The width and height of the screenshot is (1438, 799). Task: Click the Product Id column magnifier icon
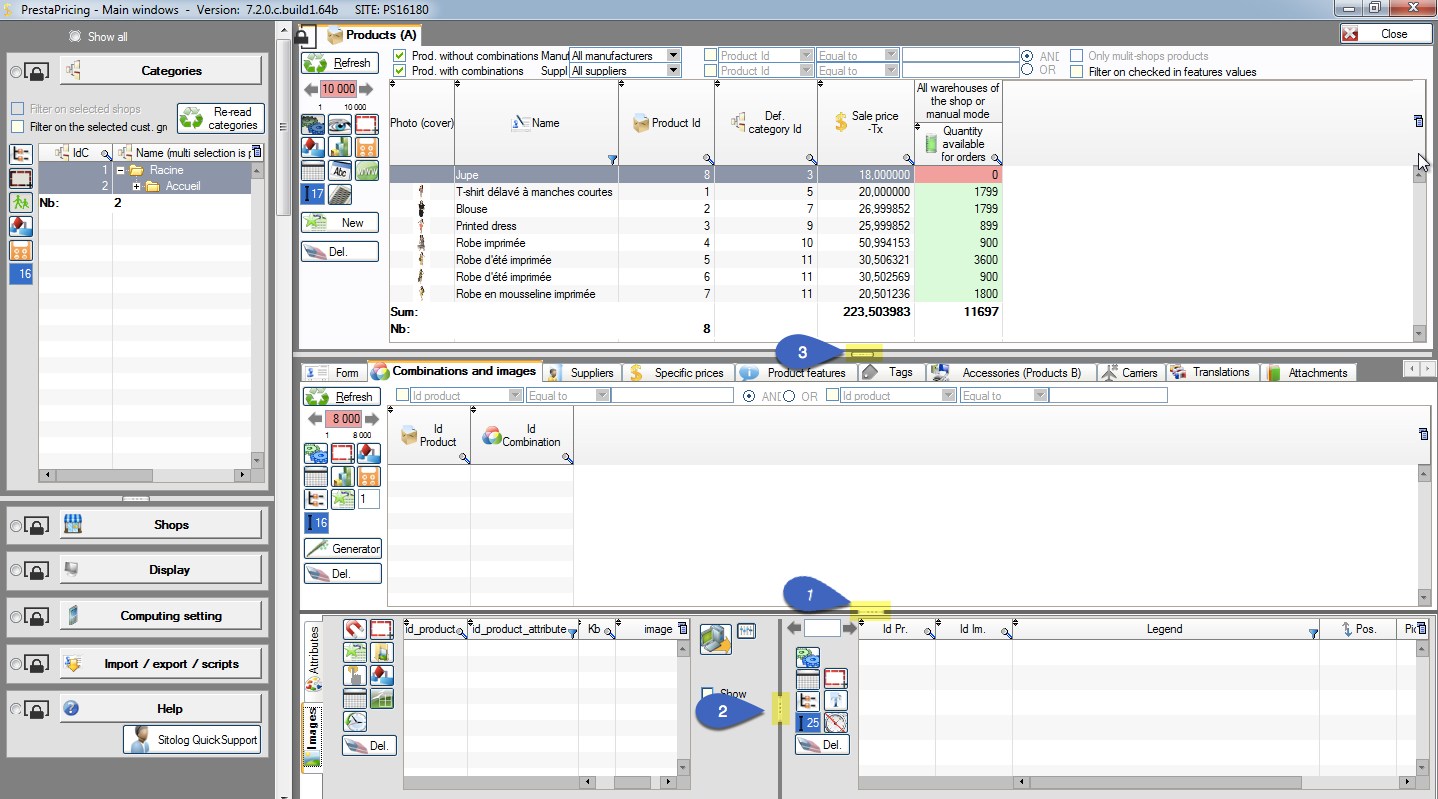[708, 159]
